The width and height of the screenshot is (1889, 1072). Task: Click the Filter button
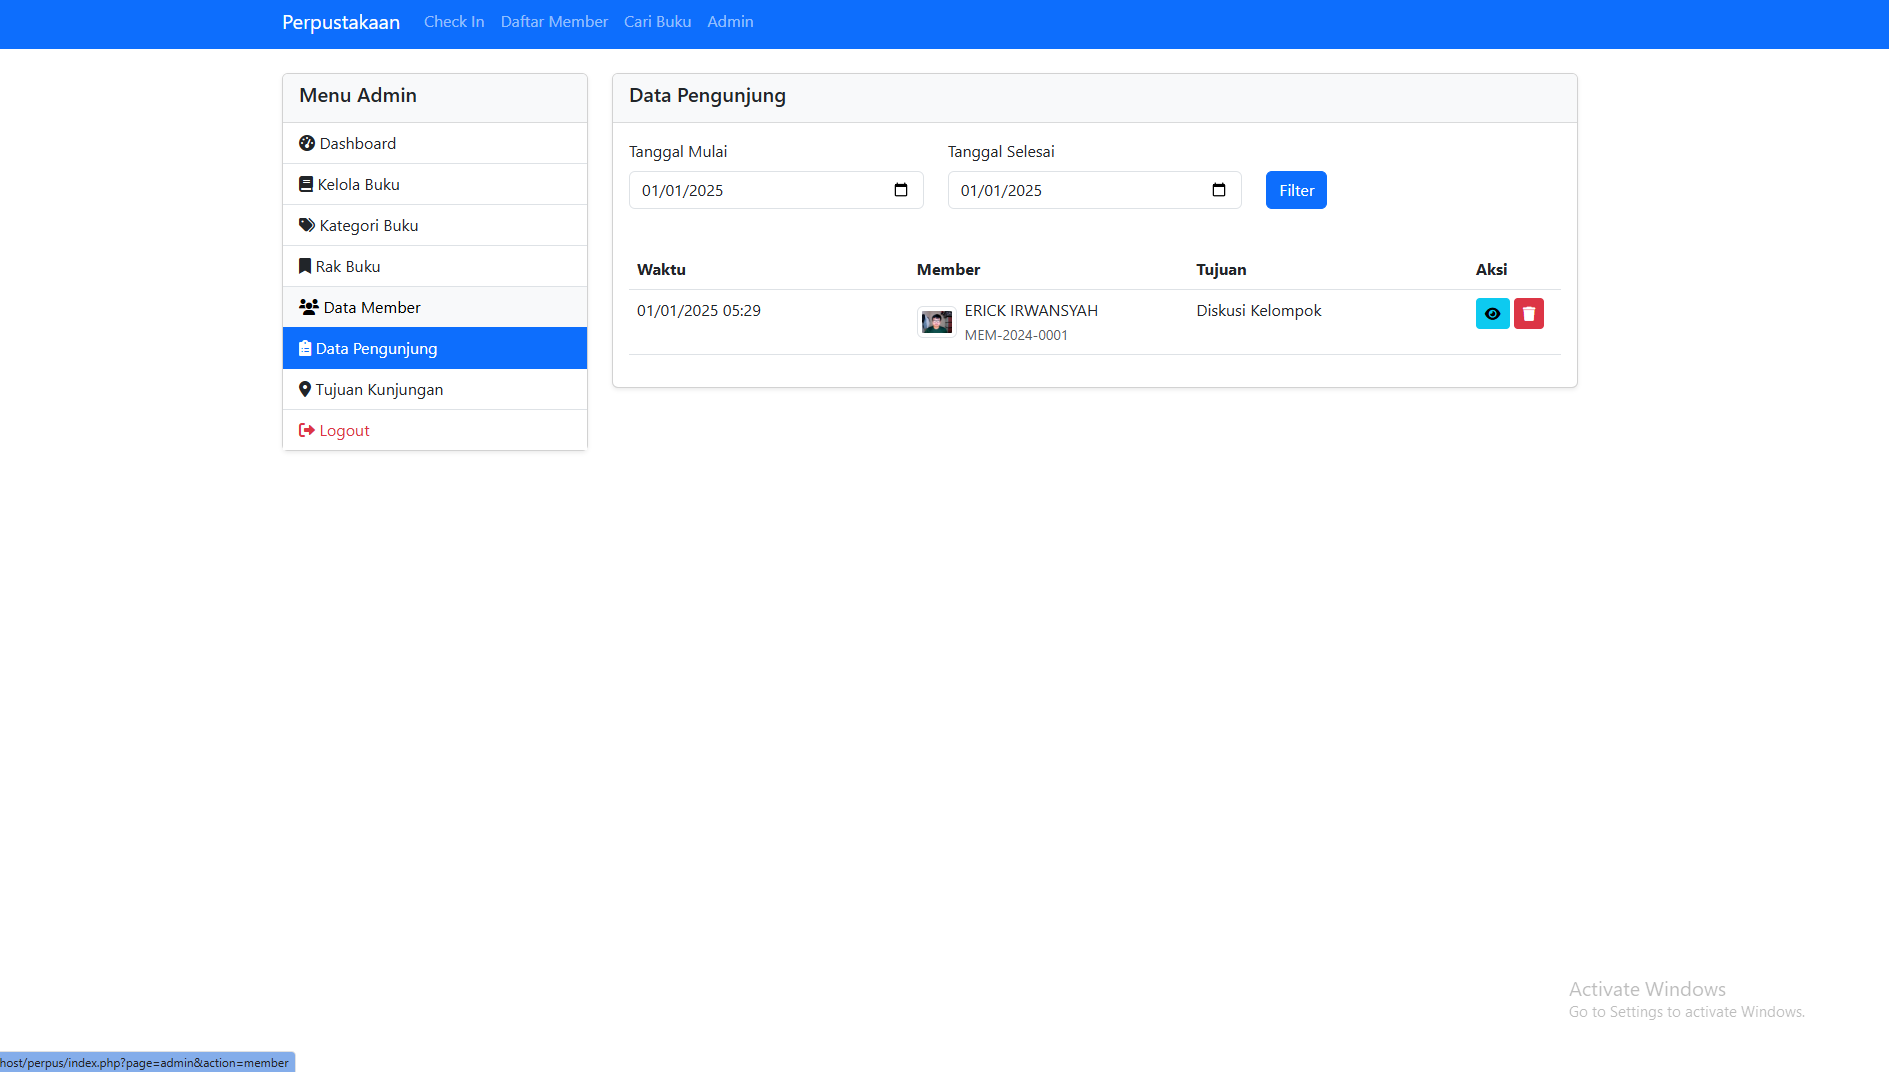tap(1296, 190)
